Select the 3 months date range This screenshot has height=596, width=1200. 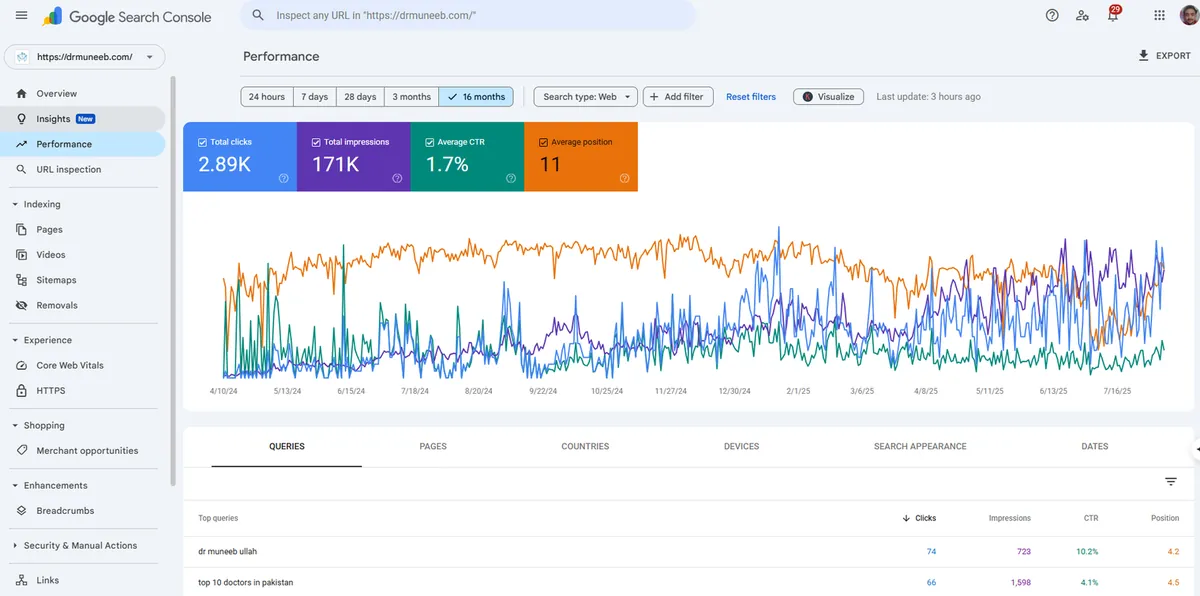[x=411, y=97]
